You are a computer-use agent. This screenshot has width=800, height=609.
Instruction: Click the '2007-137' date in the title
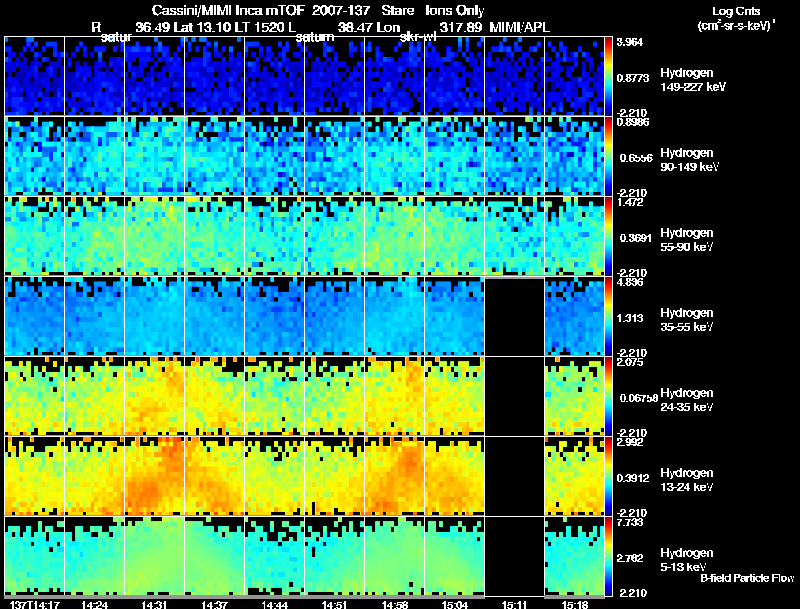click(x=341, y=10)
